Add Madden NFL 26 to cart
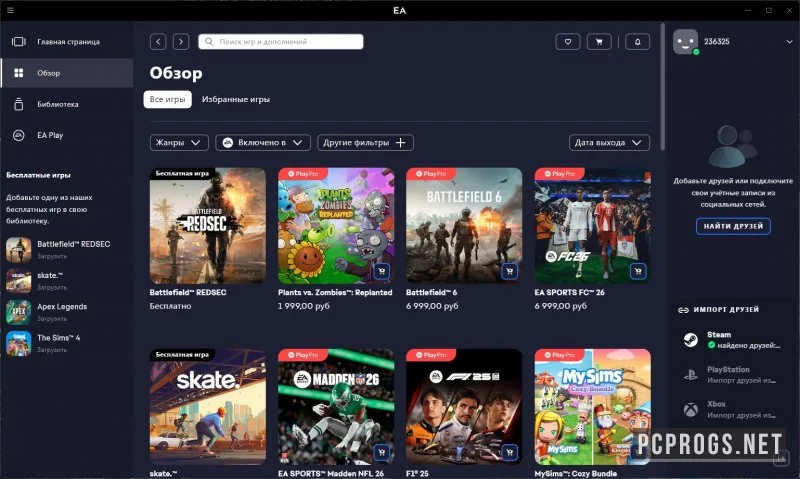The height and width of the screenshot is (479, 800). pyautogui.click(x=382, y=452)
